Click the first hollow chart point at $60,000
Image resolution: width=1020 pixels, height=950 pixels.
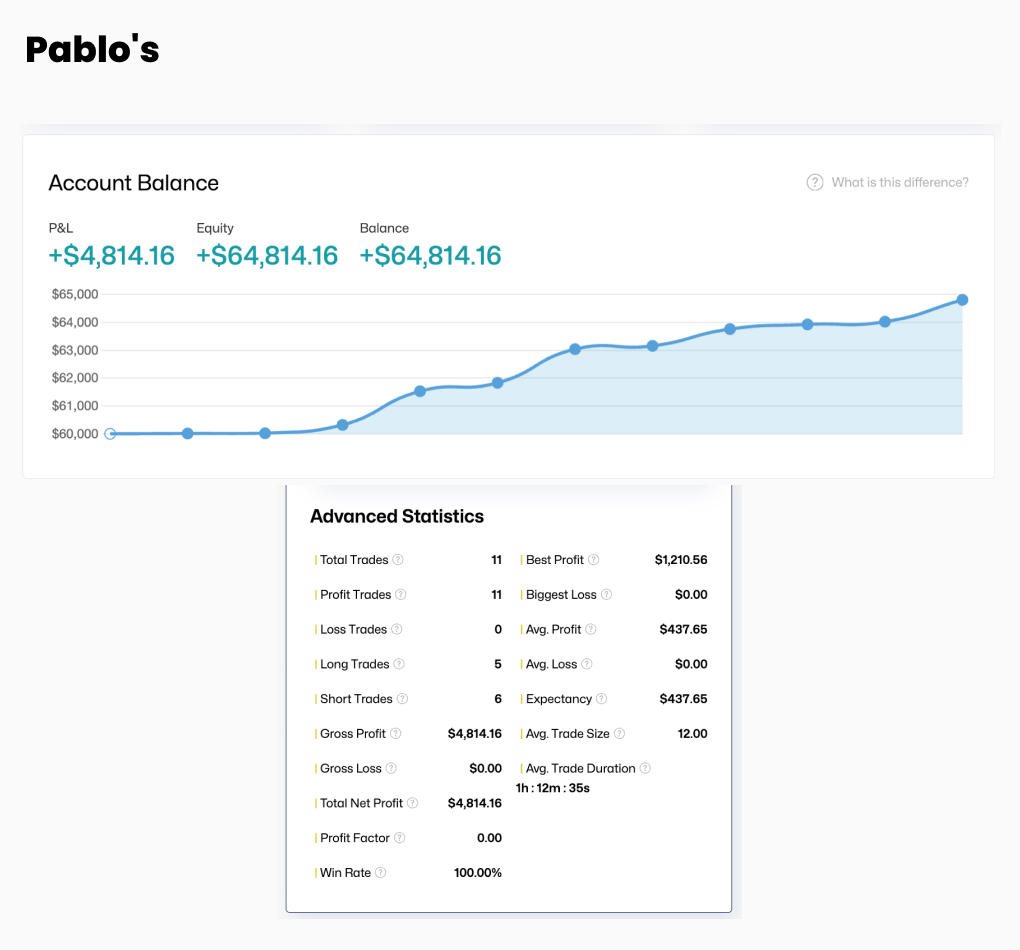(110, 434)
